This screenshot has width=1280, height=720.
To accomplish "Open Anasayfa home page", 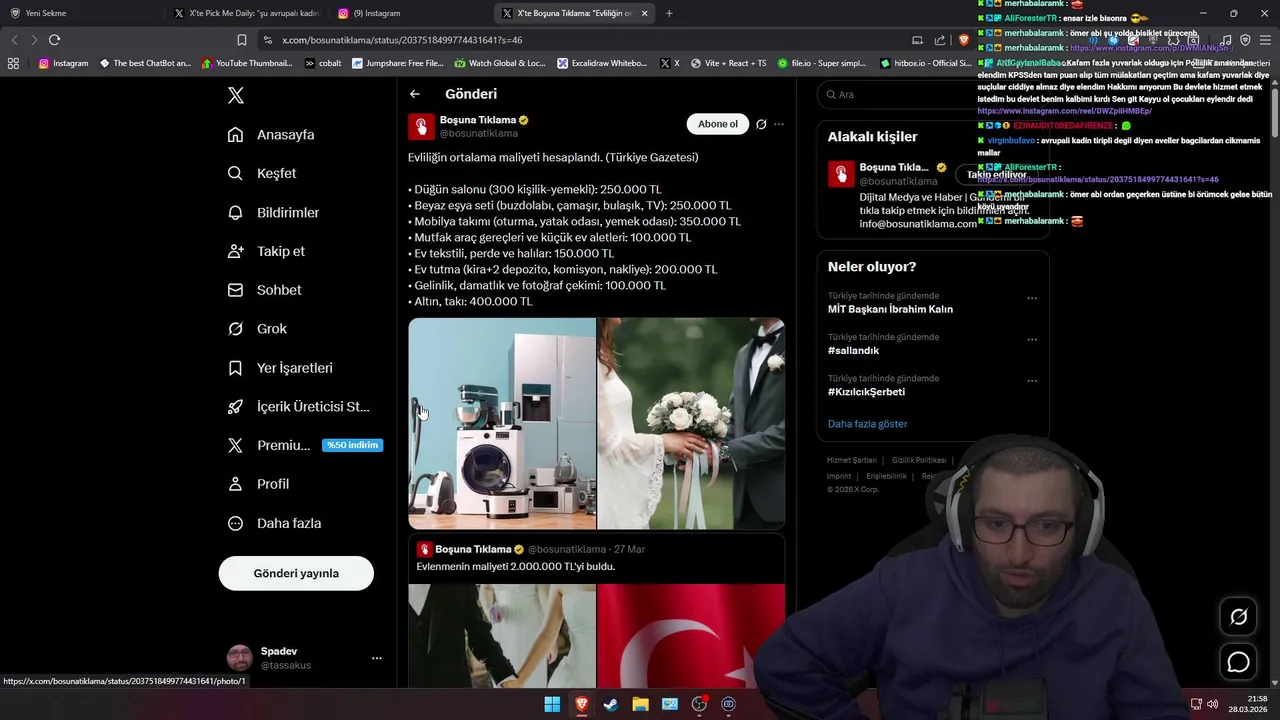I will tap(271, 134).
